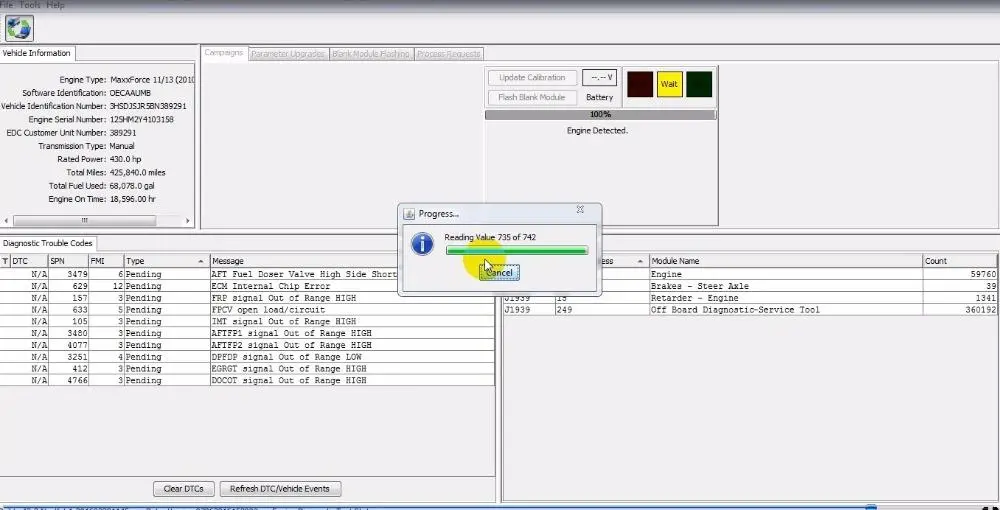
Task: Select the Diagnostic Trouble Codes tab
Action: tap(48, 243)
